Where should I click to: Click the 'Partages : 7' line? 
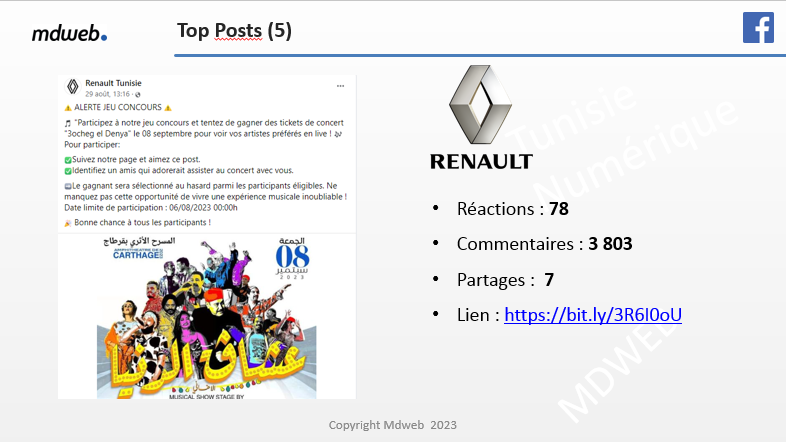pos(505,280)
